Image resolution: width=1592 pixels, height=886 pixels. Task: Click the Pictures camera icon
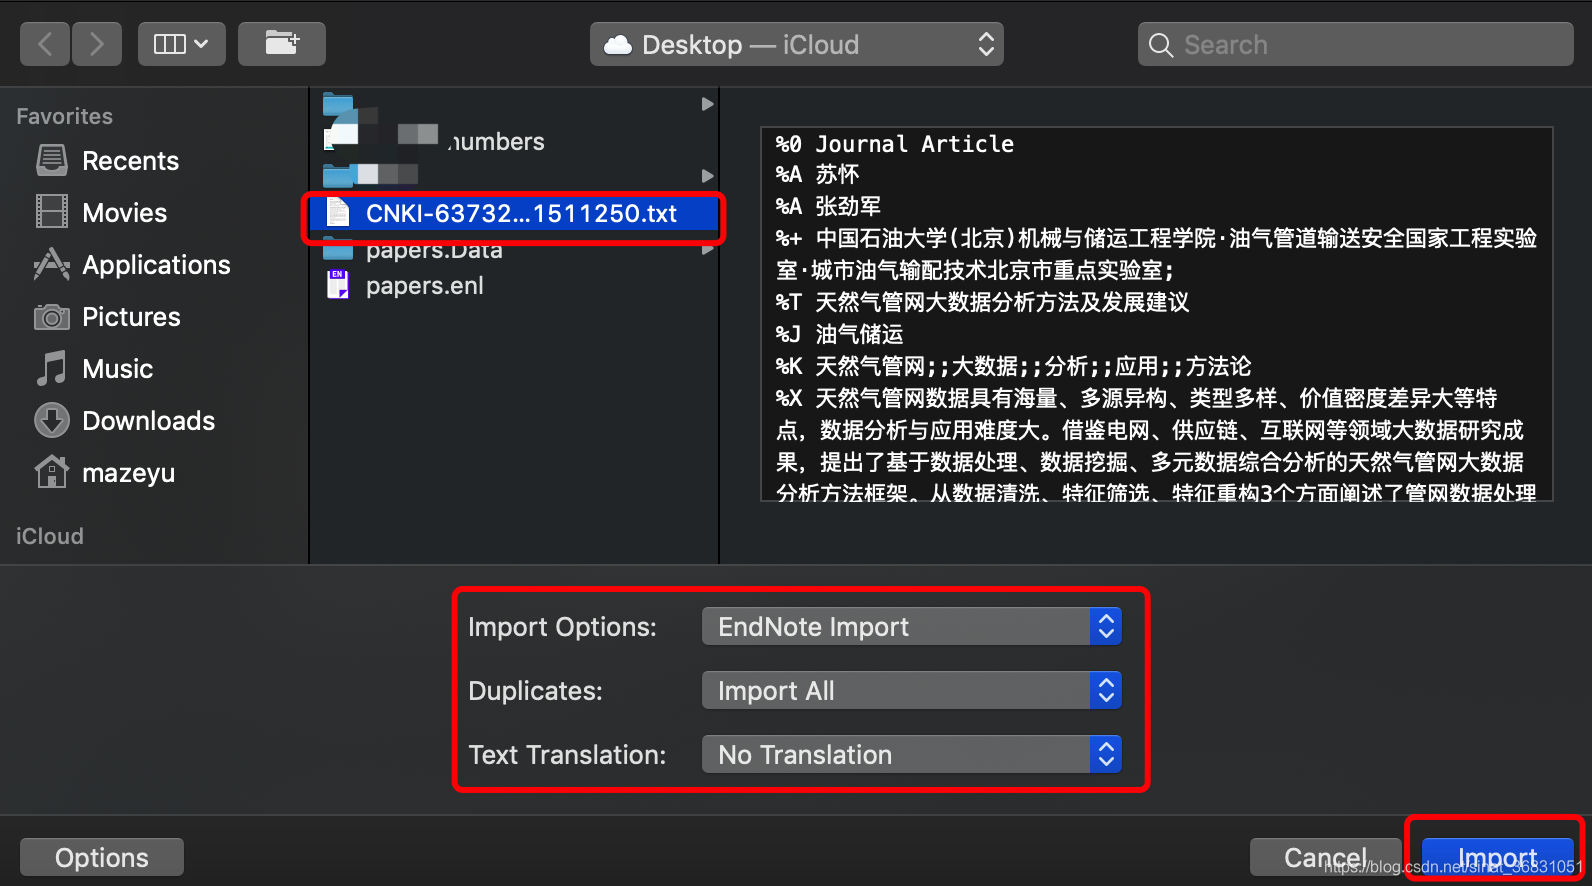point(52,317)
